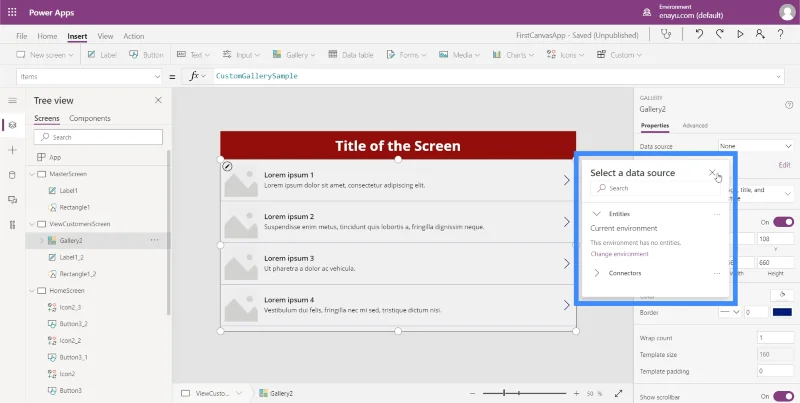Click the Redo arrow icon

point(719,34)
